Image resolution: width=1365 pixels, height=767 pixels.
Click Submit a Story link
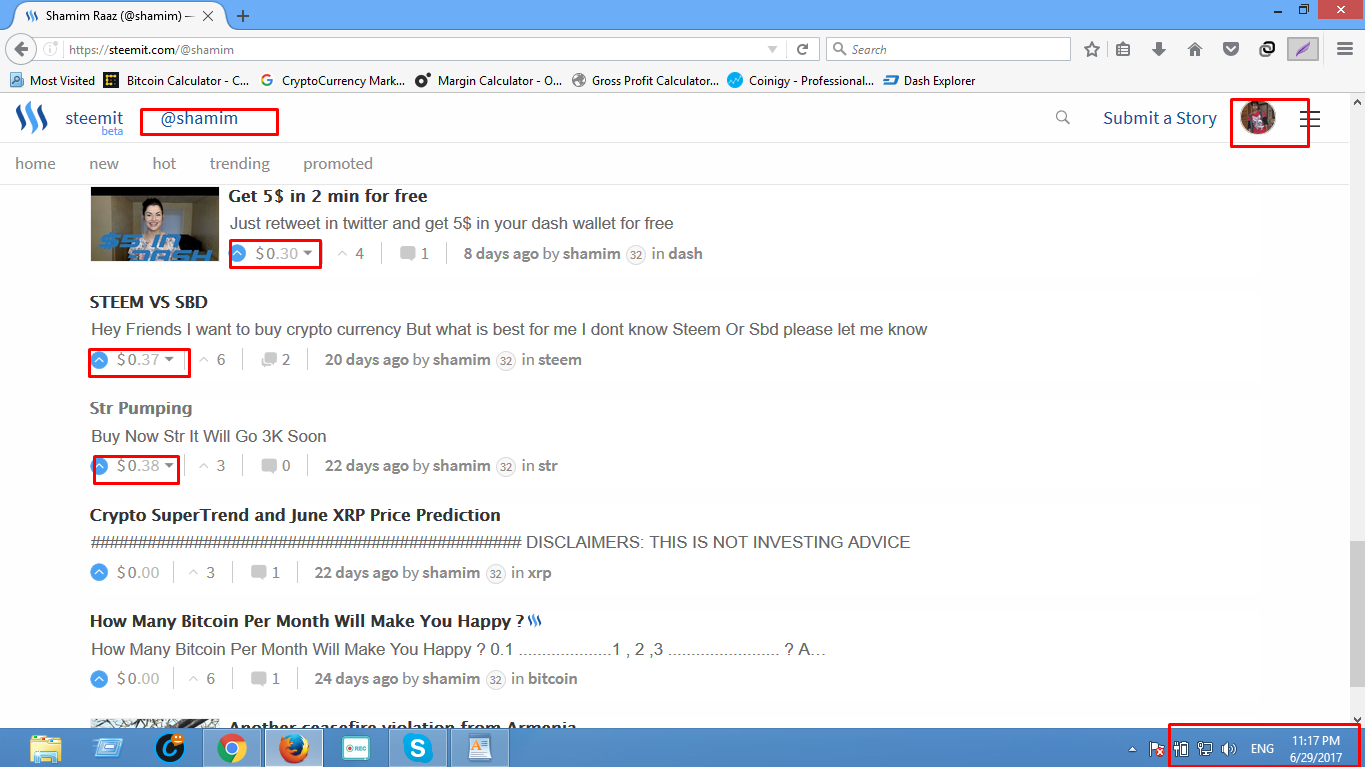pos(1160,118)
